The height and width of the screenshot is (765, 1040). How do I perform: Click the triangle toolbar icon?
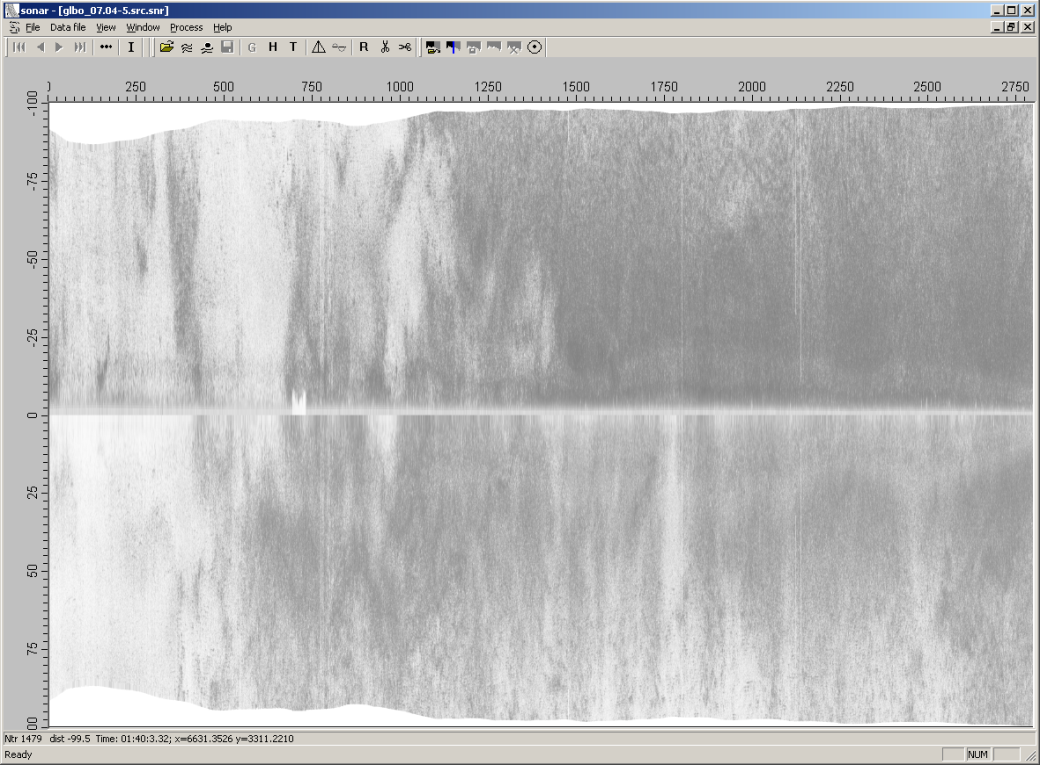coord(318,47)
